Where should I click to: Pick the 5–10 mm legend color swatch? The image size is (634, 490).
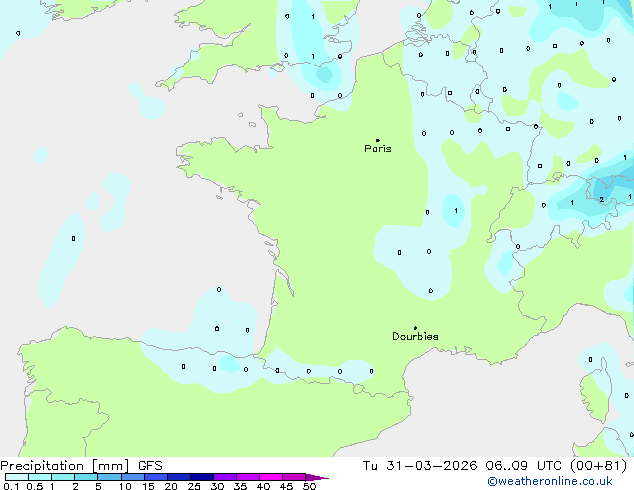(109, 477)
